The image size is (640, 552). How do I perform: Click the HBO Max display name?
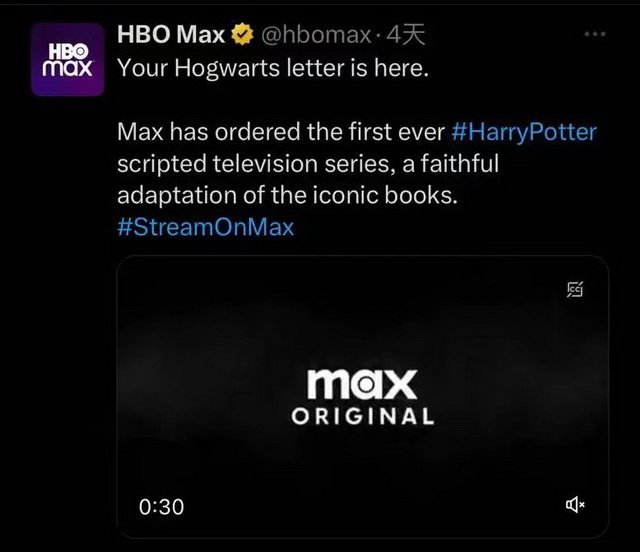[171, 34]
